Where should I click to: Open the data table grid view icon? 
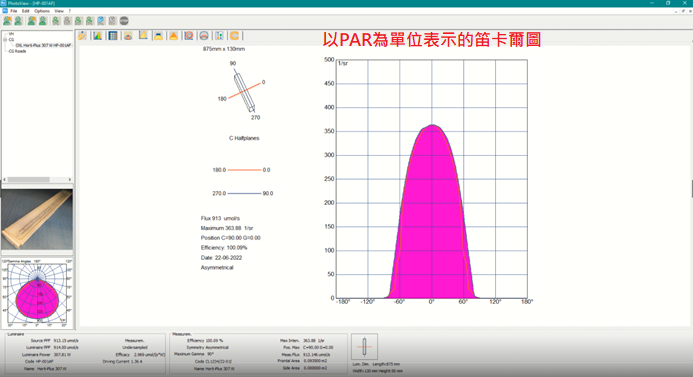(x=113, y=36)
